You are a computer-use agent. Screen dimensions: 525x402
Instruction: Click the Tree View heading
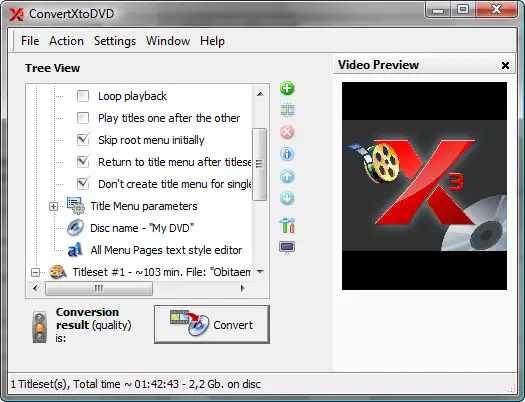pyautogui.click(x=53, y=68)
